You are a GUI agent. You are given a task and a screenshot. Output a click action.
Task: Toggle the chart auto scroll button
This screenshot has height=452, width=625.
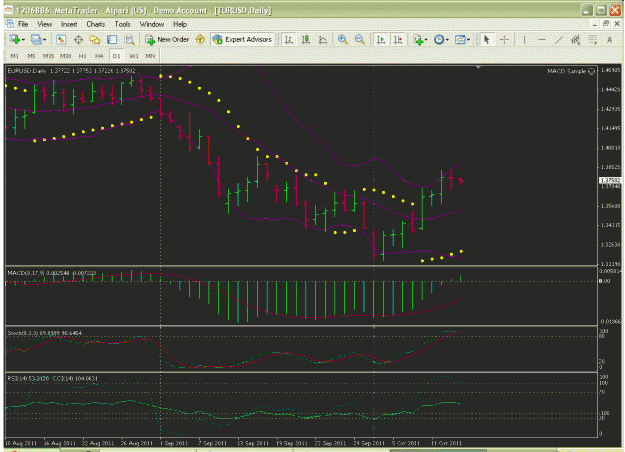(381, 39)
